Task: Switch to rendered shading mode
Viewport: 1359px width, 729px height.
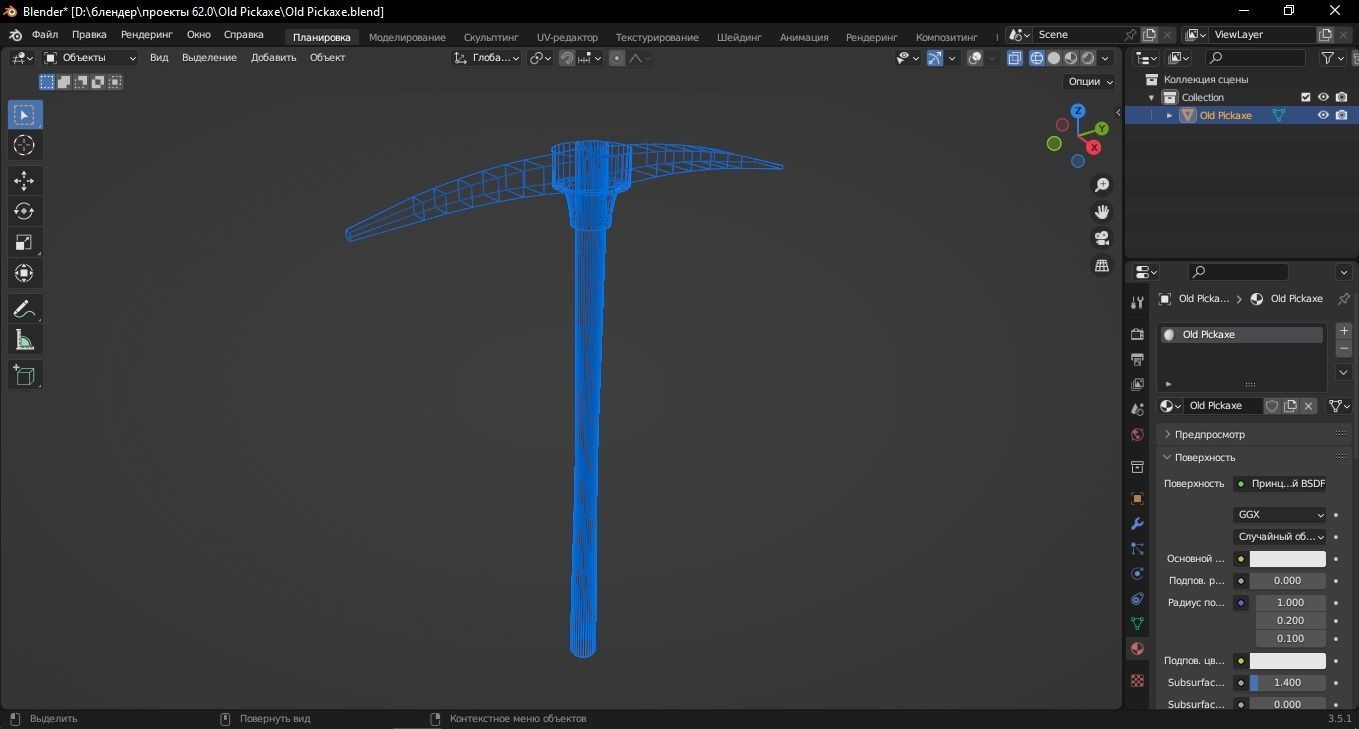Action: point(1088,58)
